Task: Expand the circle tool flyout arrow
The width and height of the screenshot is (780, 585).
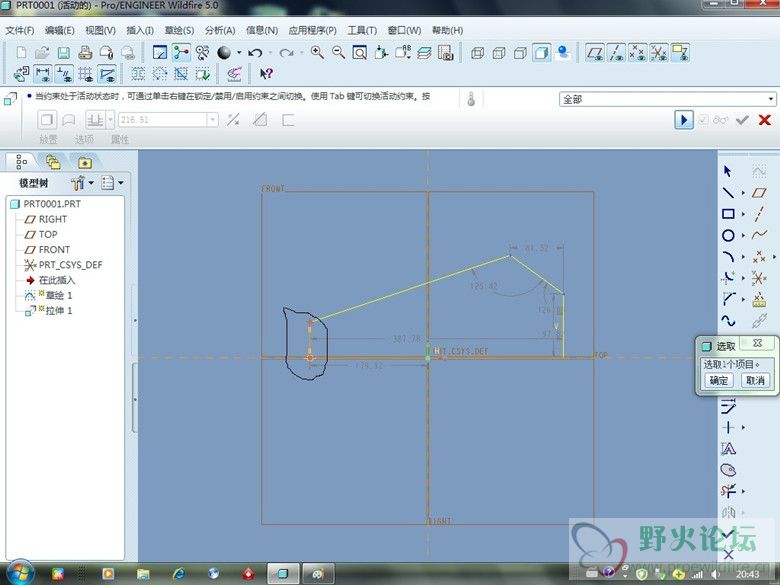Action: [x=743, y=236]
